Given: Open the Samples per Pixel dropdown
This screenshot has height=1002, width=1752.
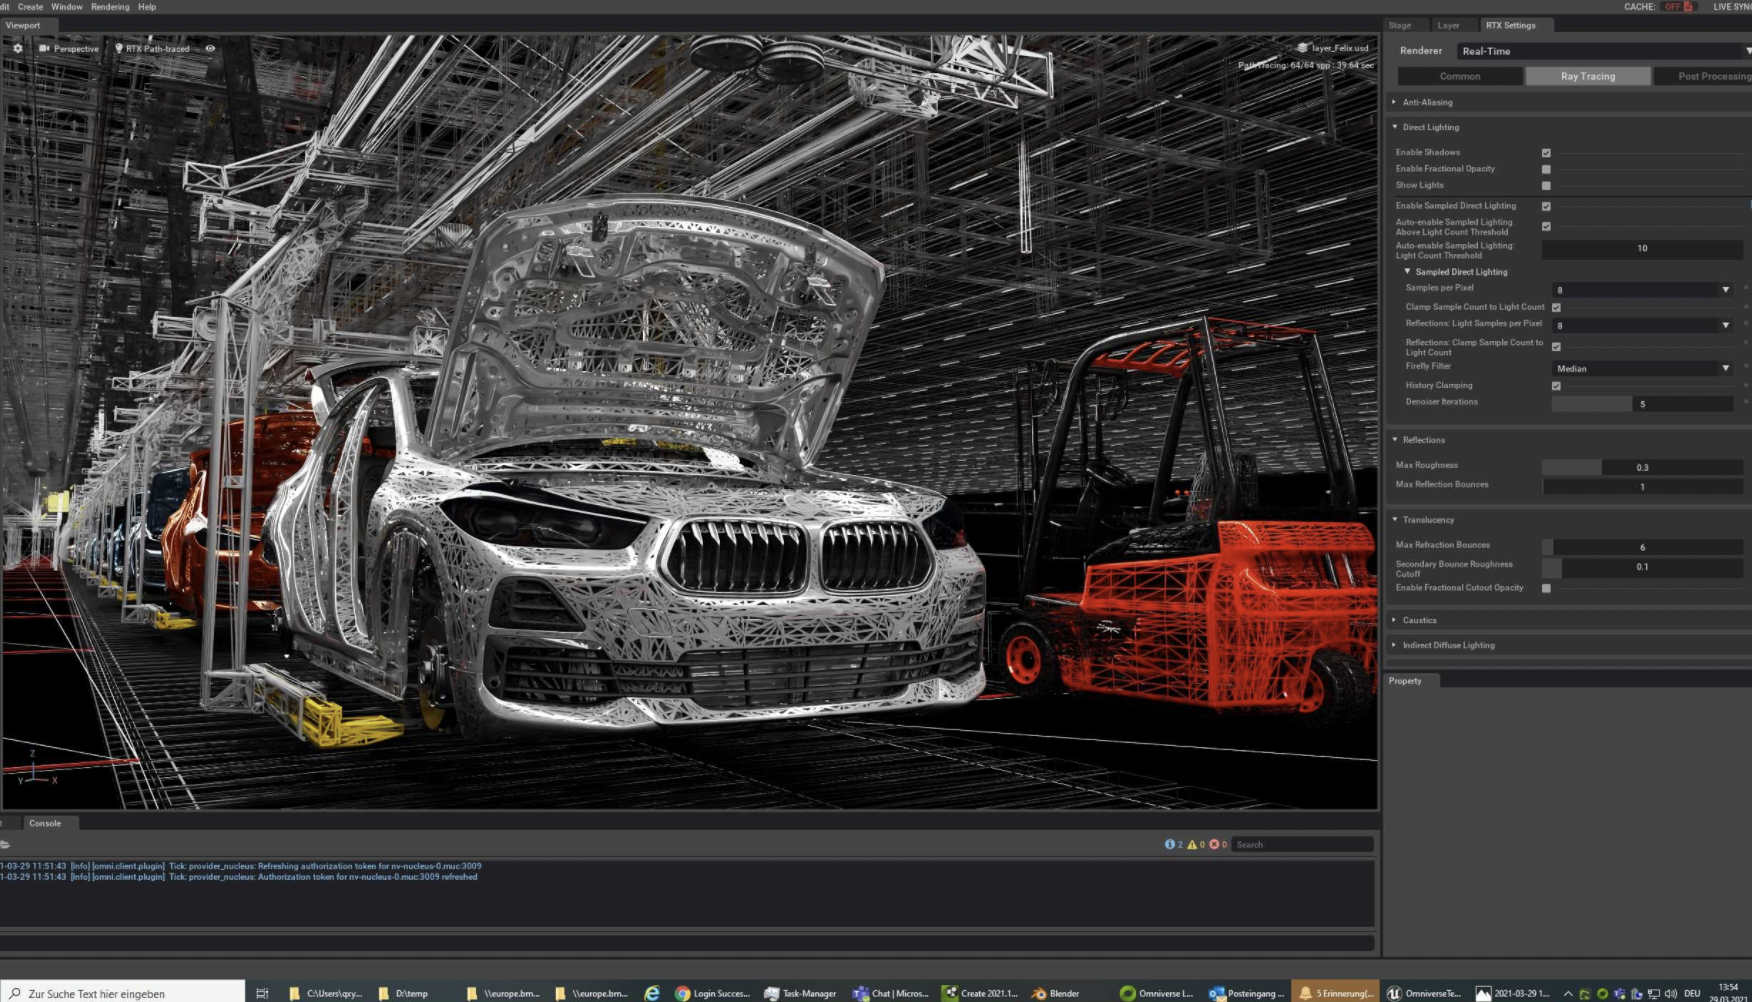Looking at the screenshot, I should click(1642, 289).
